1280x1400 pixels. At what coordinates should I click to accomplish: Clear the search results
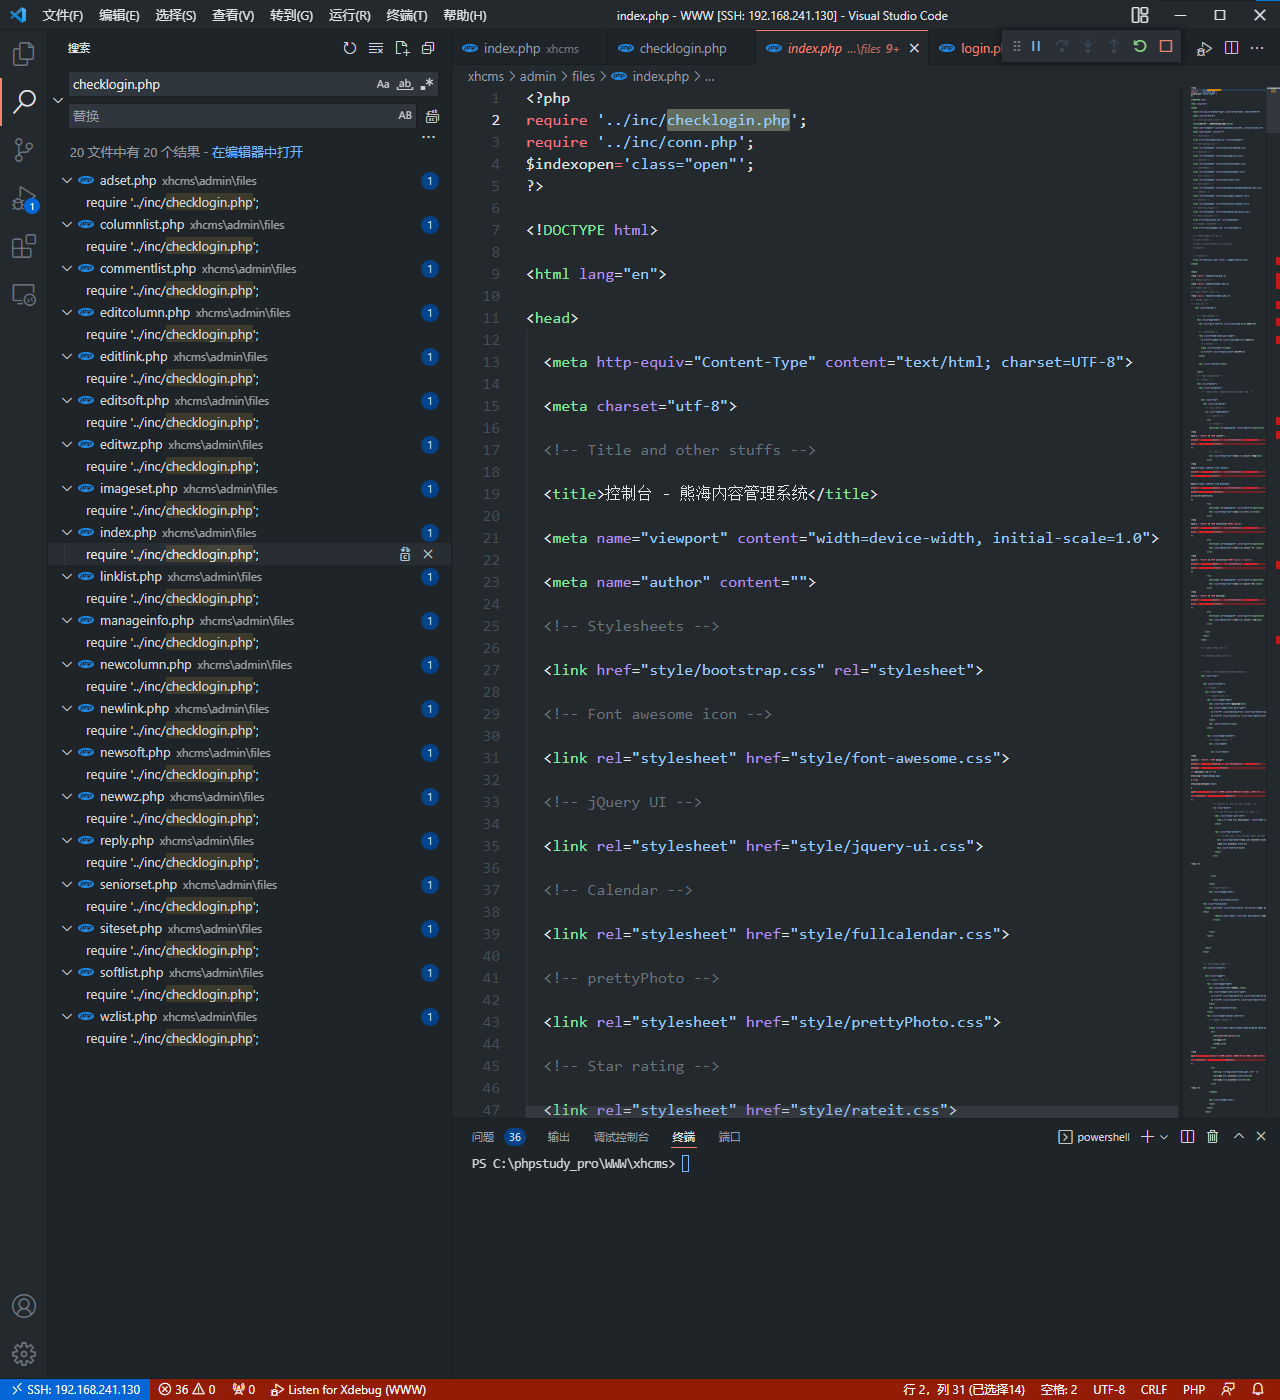pyautogui.click(x=376, y=48)
